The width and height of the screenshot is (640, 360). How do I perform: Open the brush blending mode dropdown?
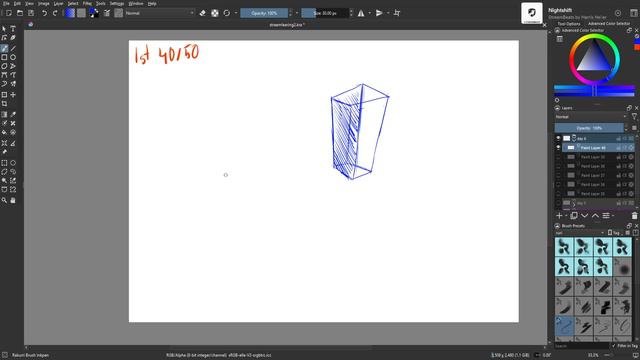pos(160,13)
